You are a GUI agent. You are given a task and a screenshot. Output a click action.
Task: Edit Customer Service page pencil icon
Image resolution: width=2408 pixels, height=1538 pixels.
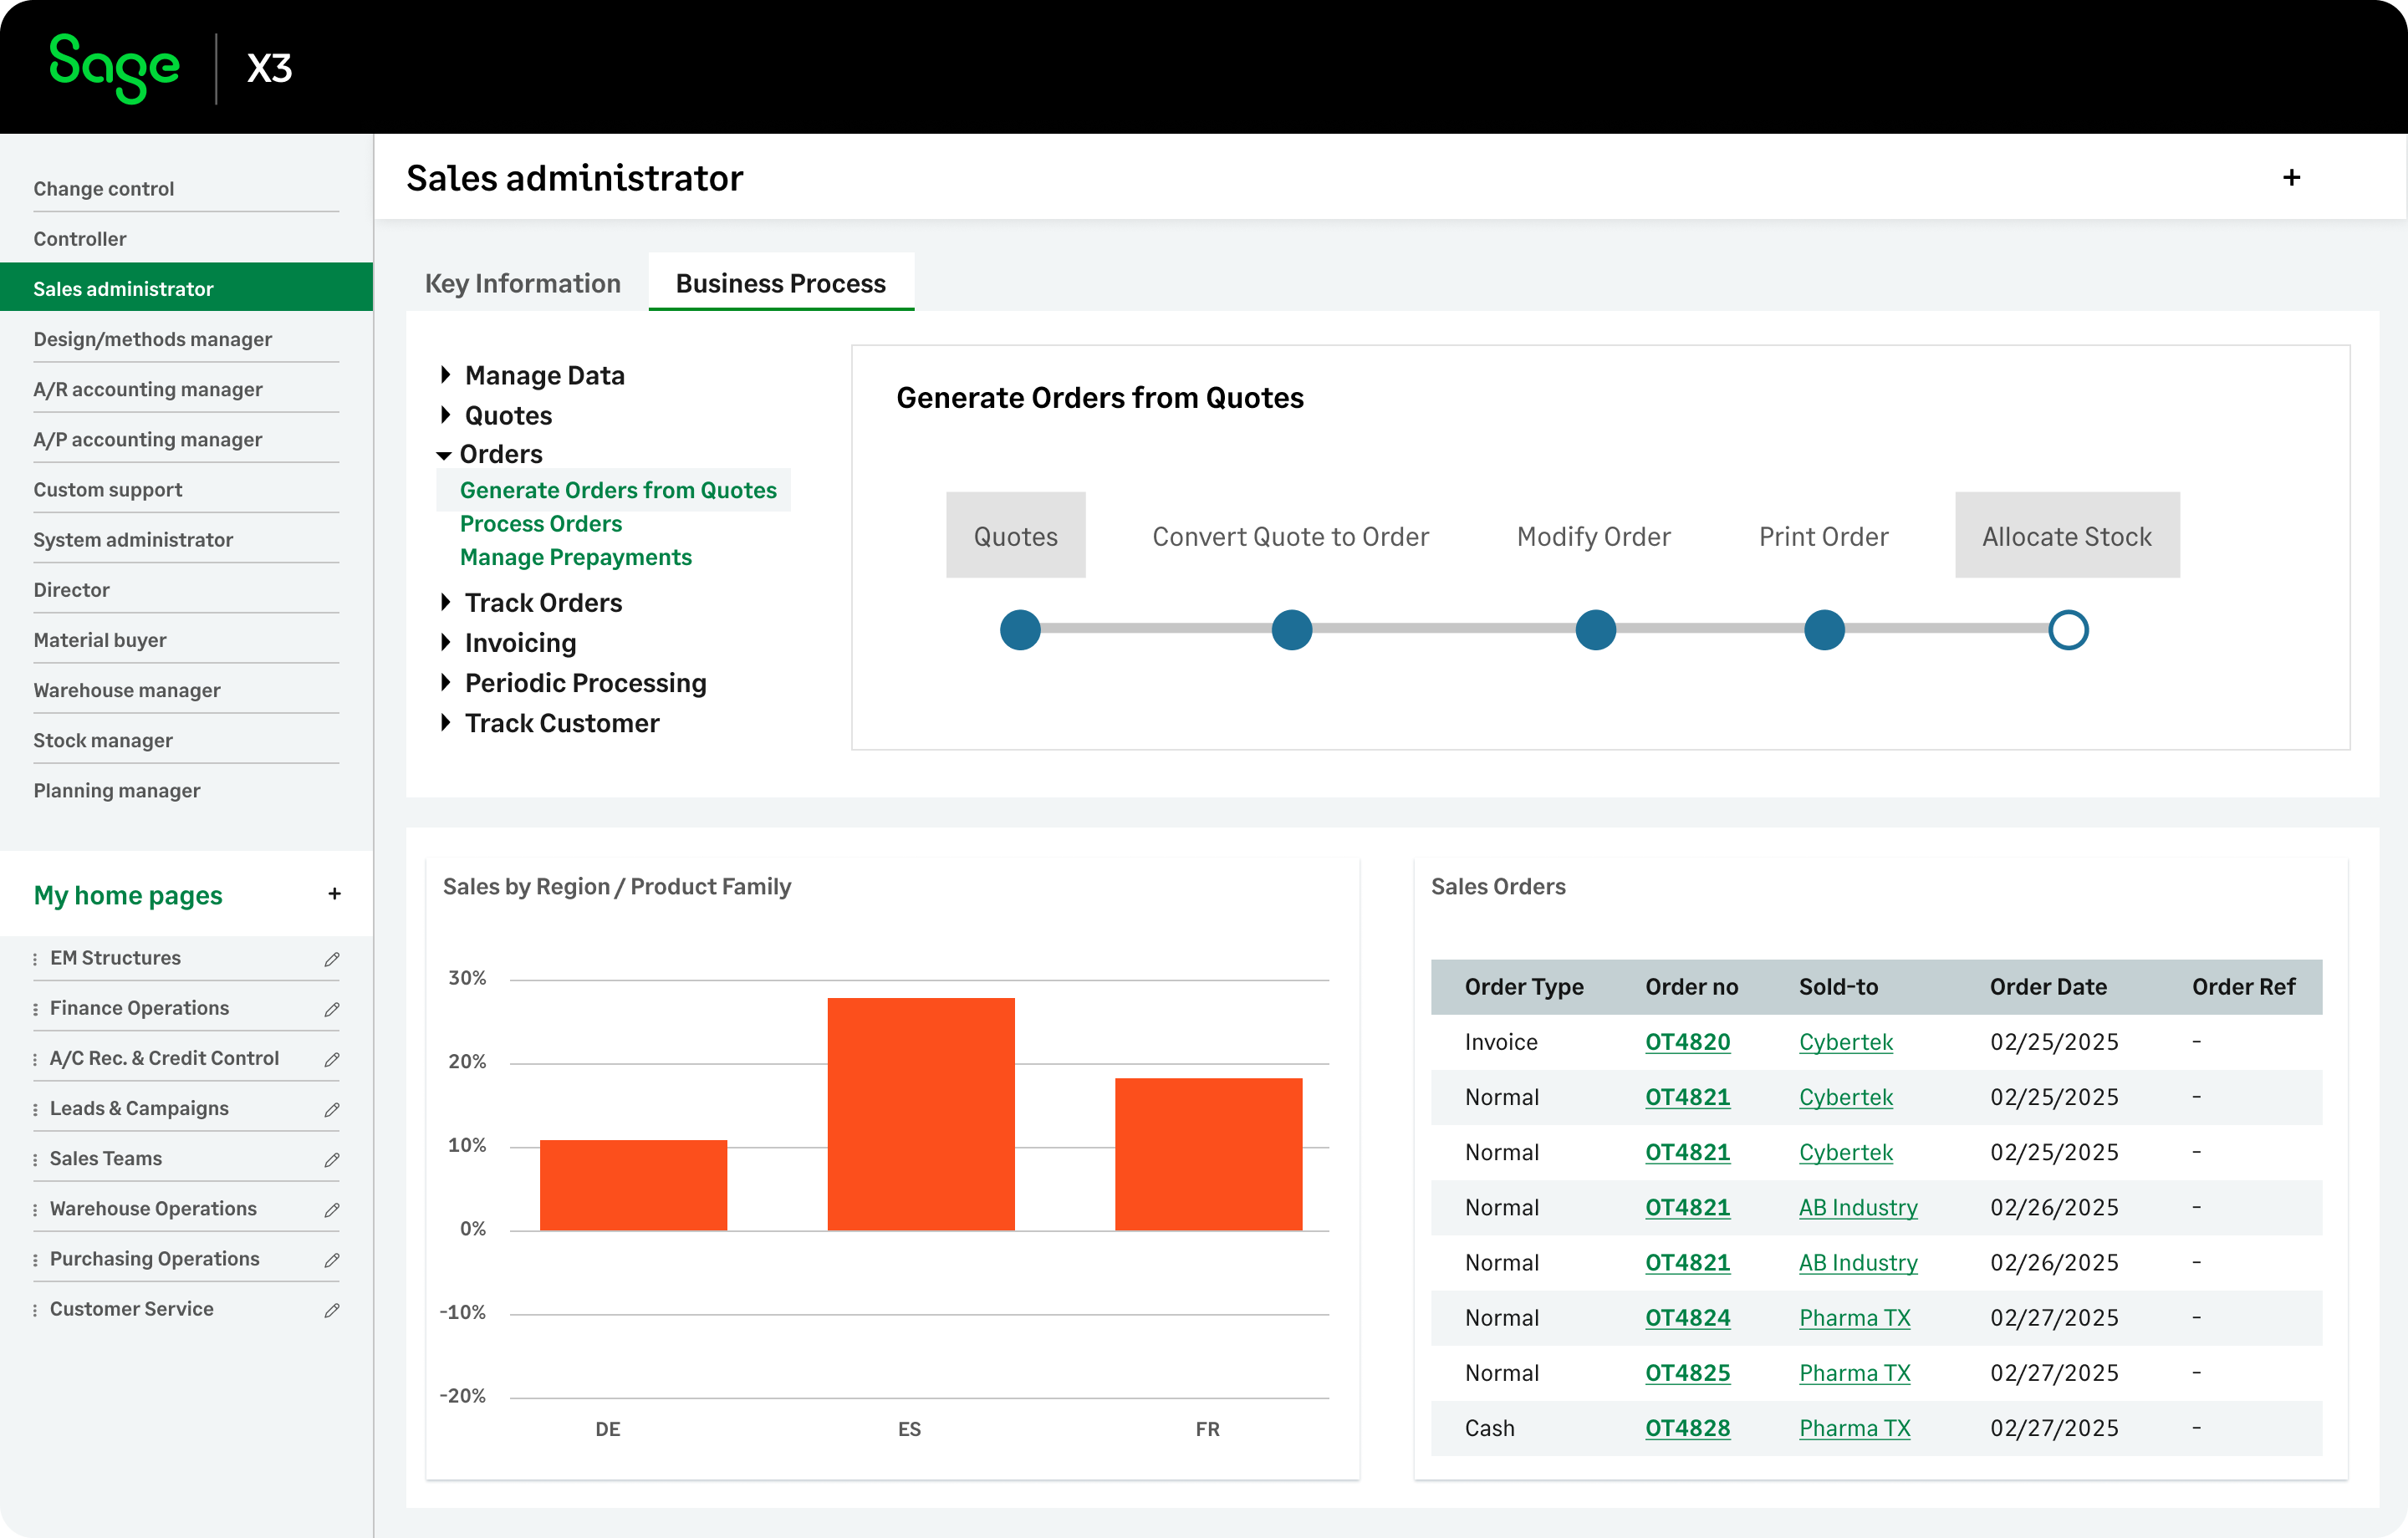(332, 1310)
